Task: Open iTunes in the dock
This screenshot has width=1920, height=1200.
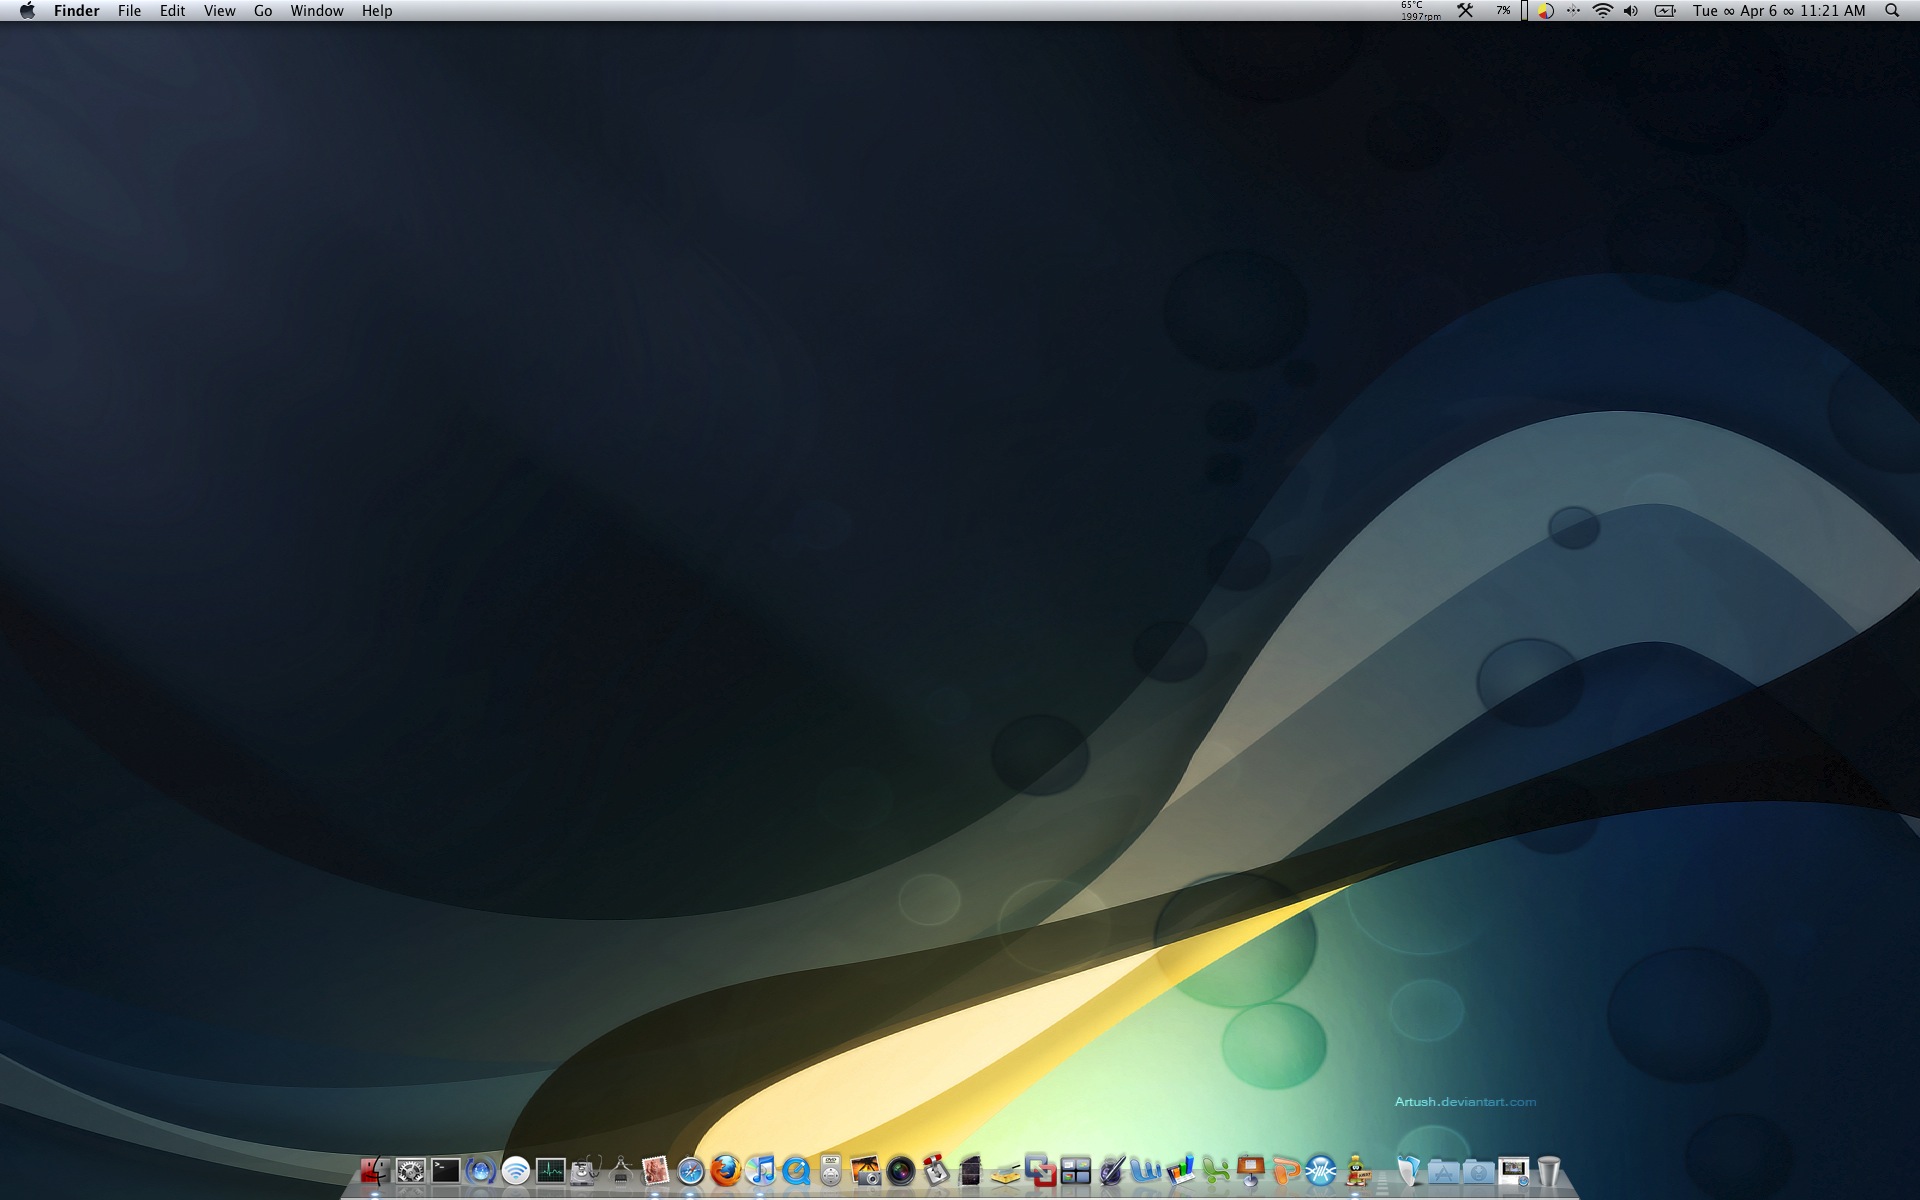Action: coord(761,1171)
